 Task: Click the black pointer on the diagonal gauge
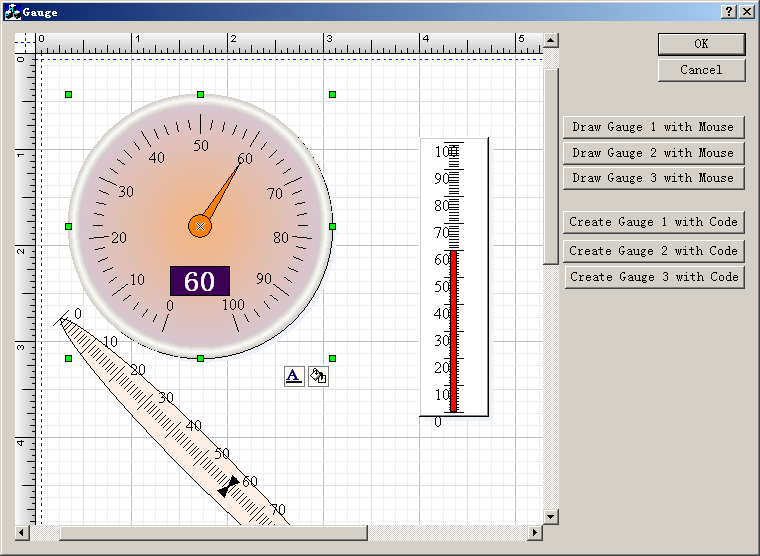230,487
